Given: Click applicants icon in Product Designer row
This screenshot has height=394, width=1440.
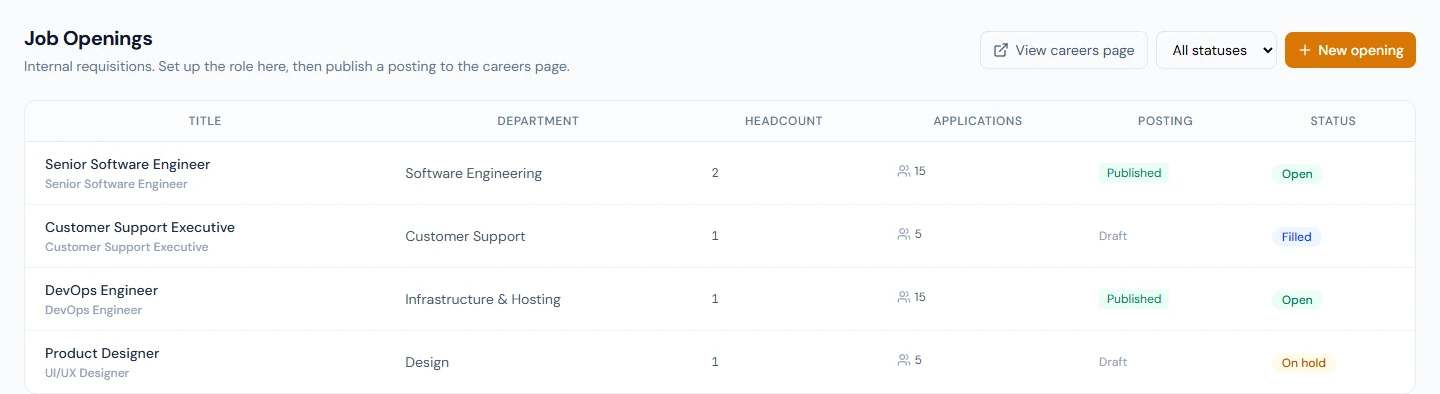Looking at the screenshot, I should click(904, 360).
